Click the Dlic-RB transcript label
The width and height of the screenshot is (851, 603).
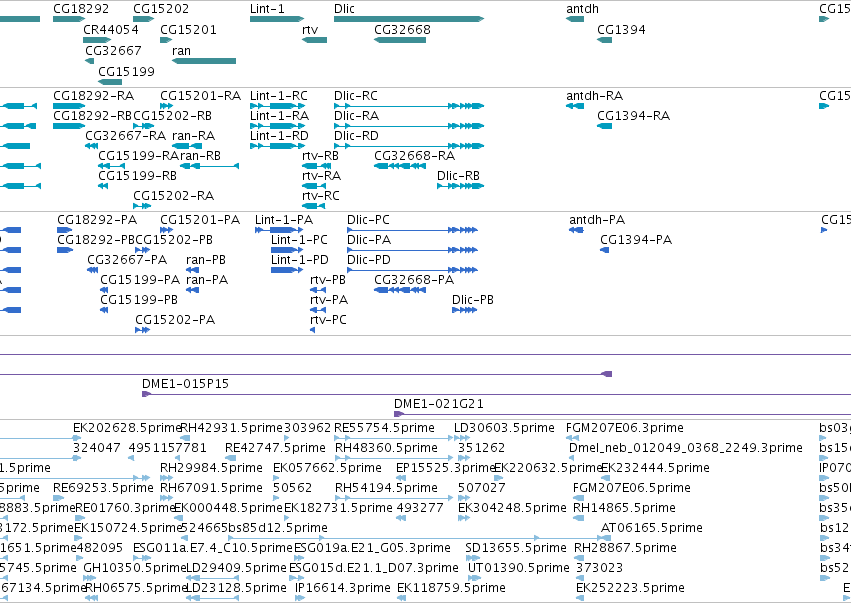click(x=459, y=176)
